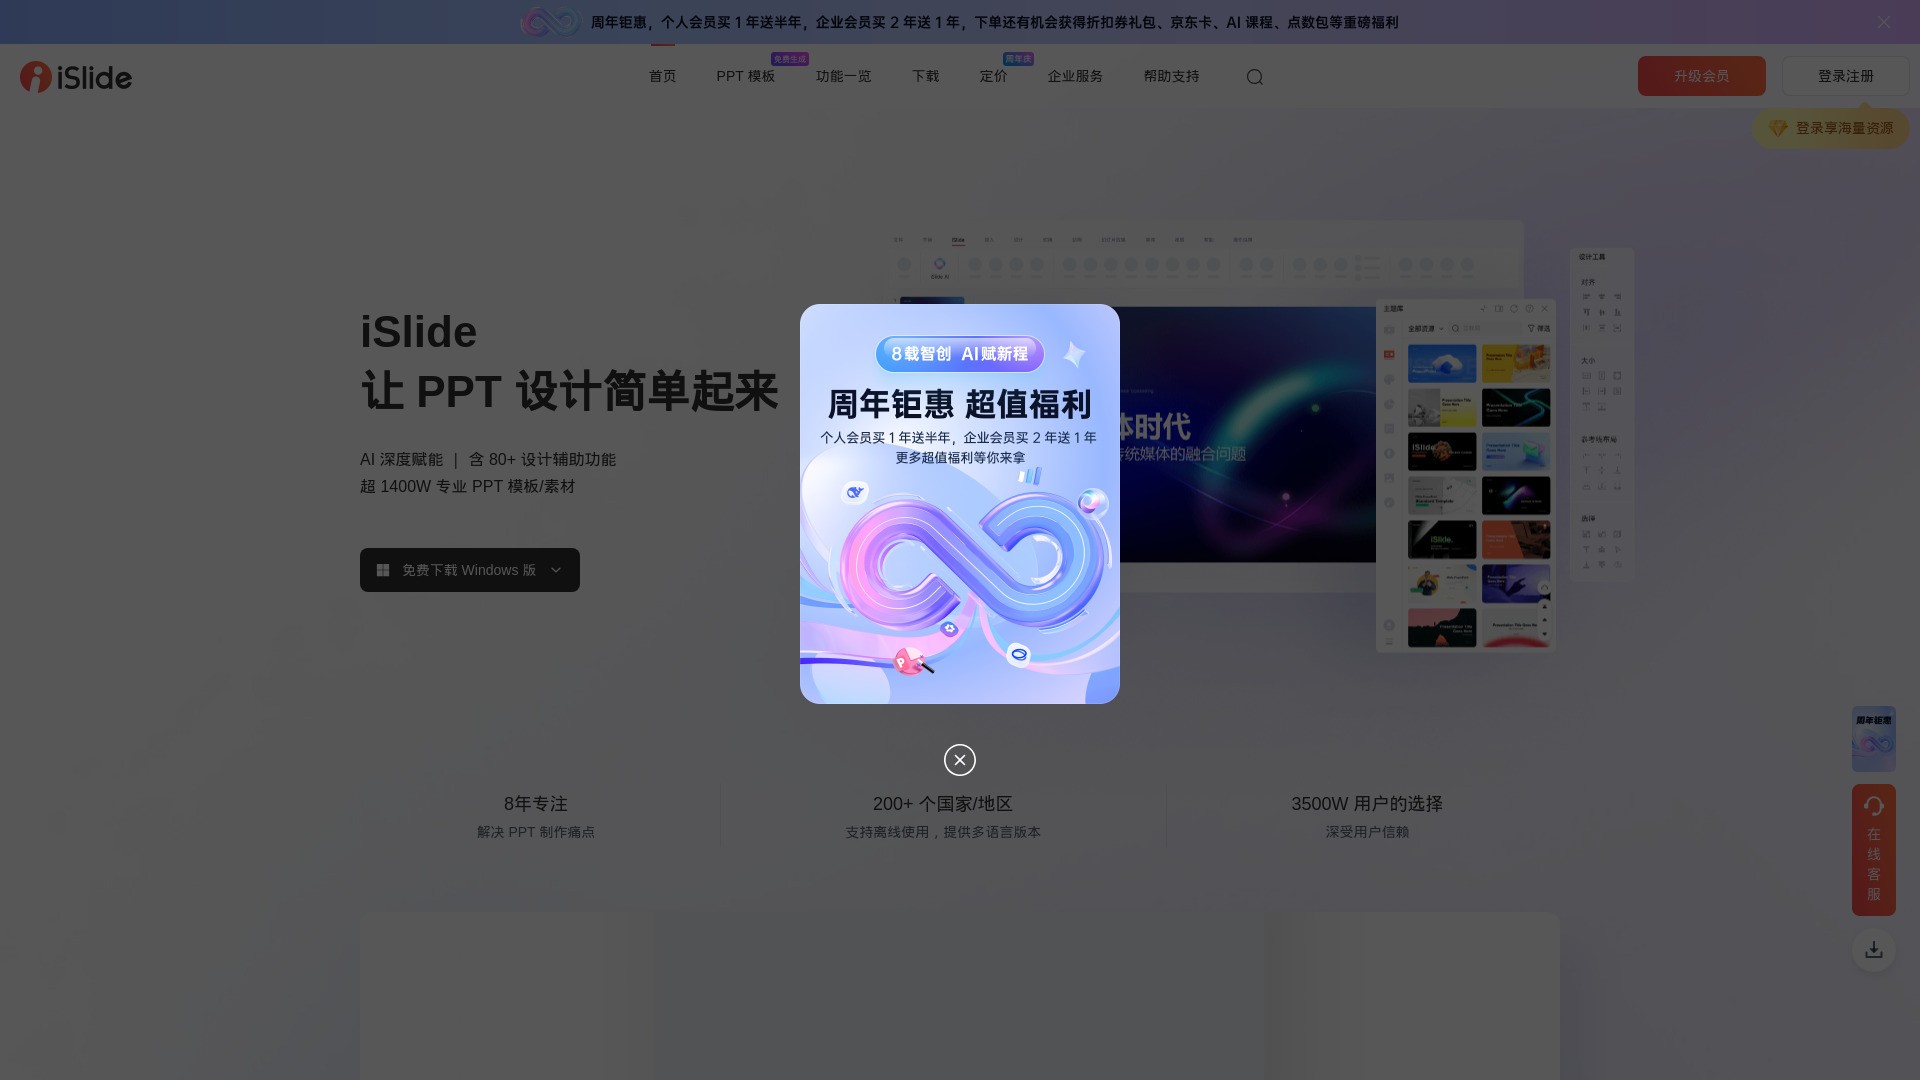Open the PPT 模板 dropdown menu
Viewport: 1920px width, 1080px height.
pos(744,76)
